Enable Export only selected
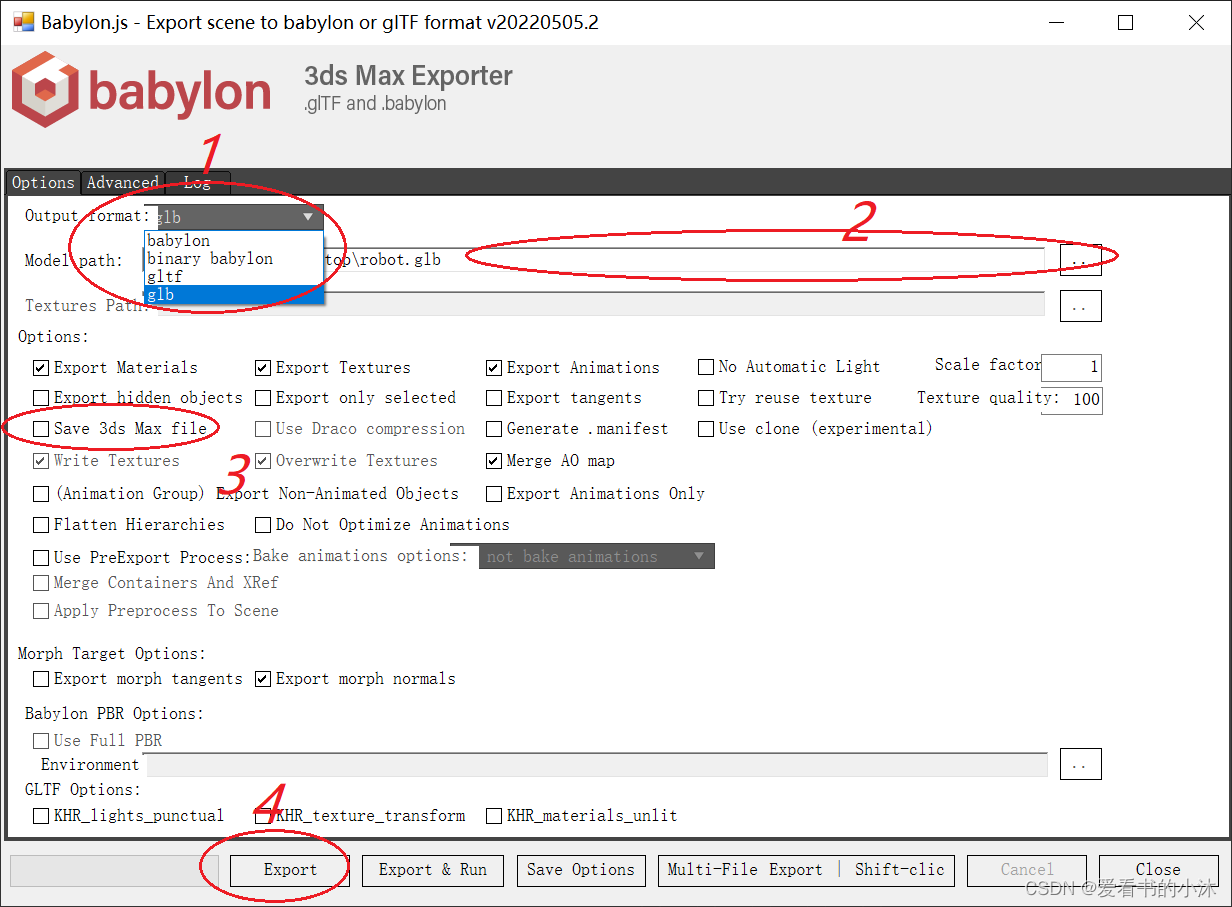The image size is (1232, 907). [x=263, y=398]
